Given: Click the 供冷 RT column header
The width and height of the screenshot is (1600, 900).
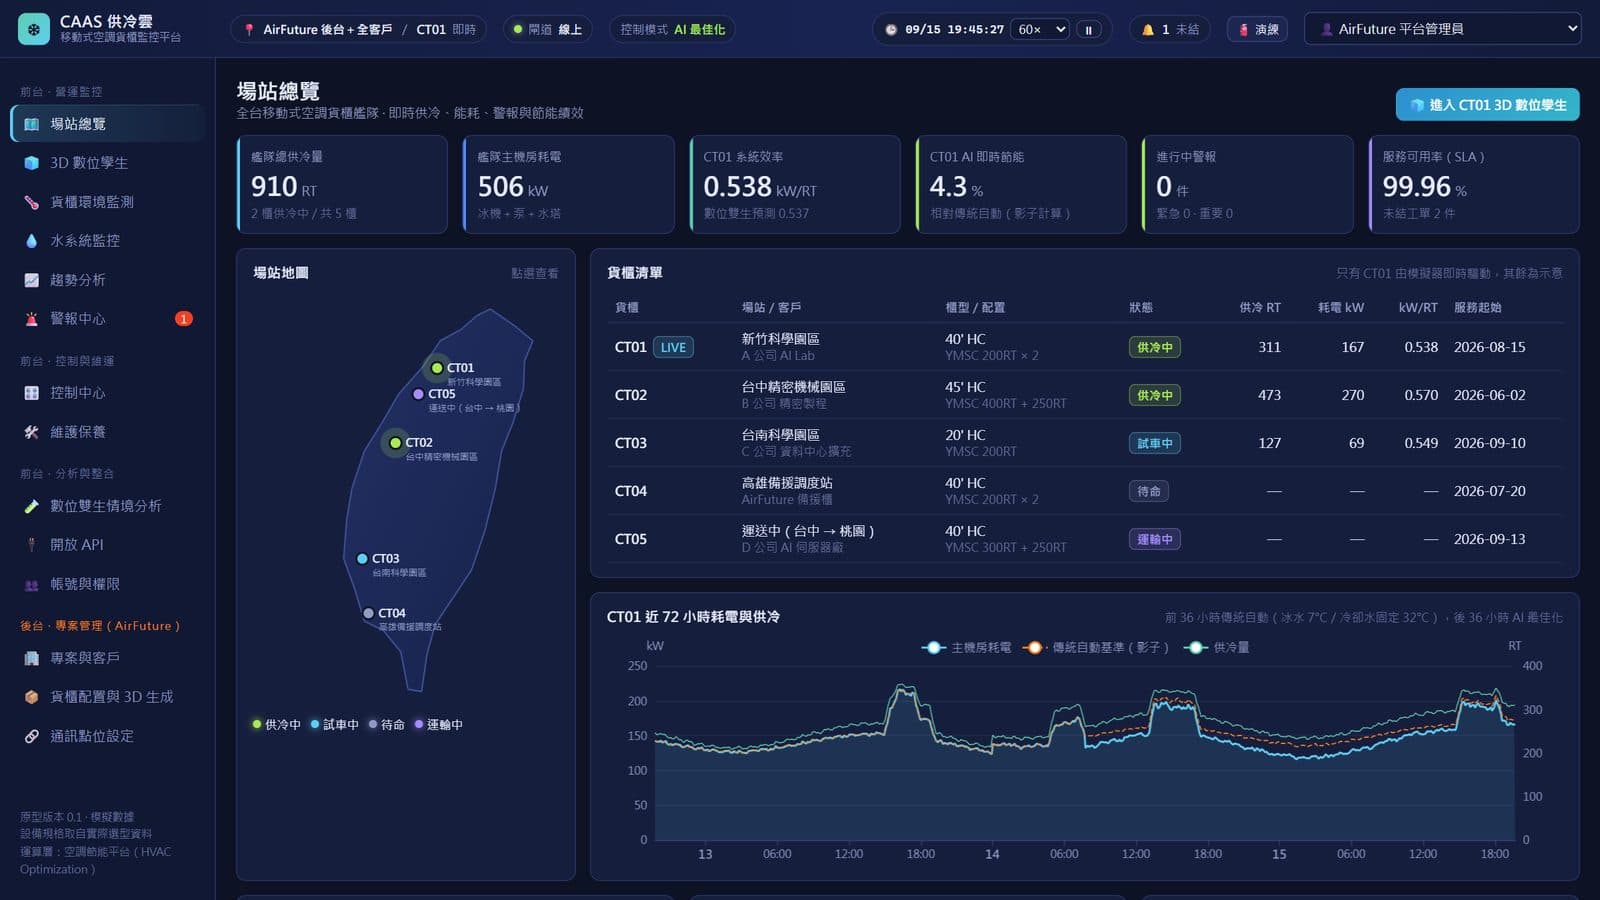Looking at the screenshot, I should tap(1260, 308).
